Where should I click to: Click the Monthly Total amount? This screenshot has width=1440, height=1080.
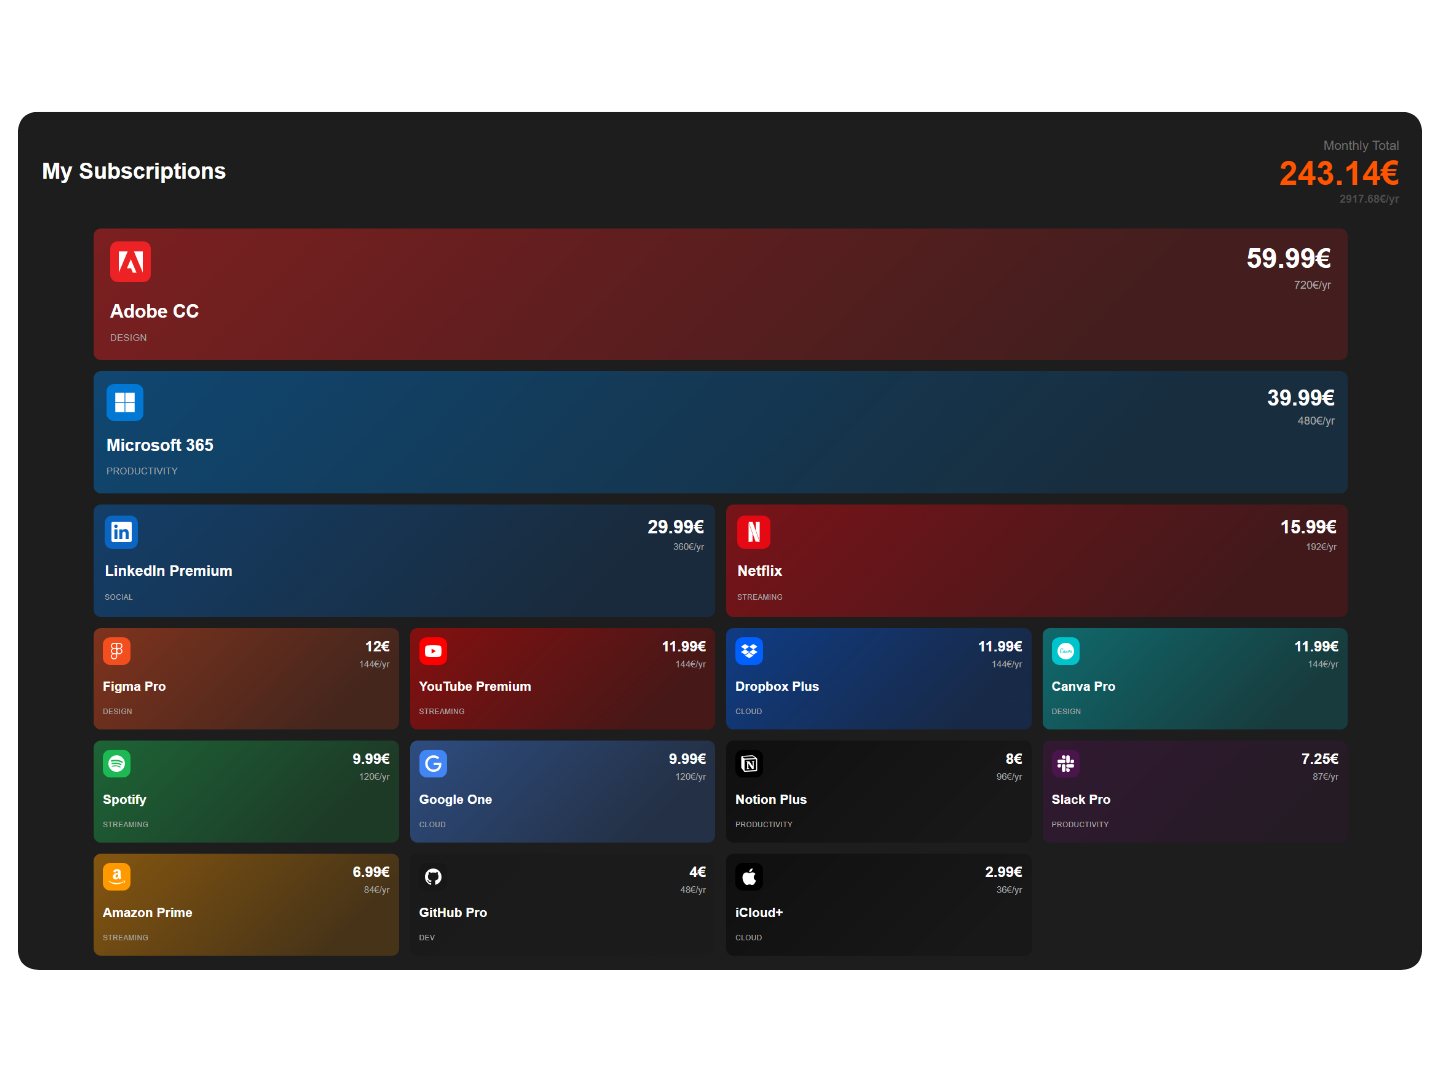click(x=1339, y=173)
